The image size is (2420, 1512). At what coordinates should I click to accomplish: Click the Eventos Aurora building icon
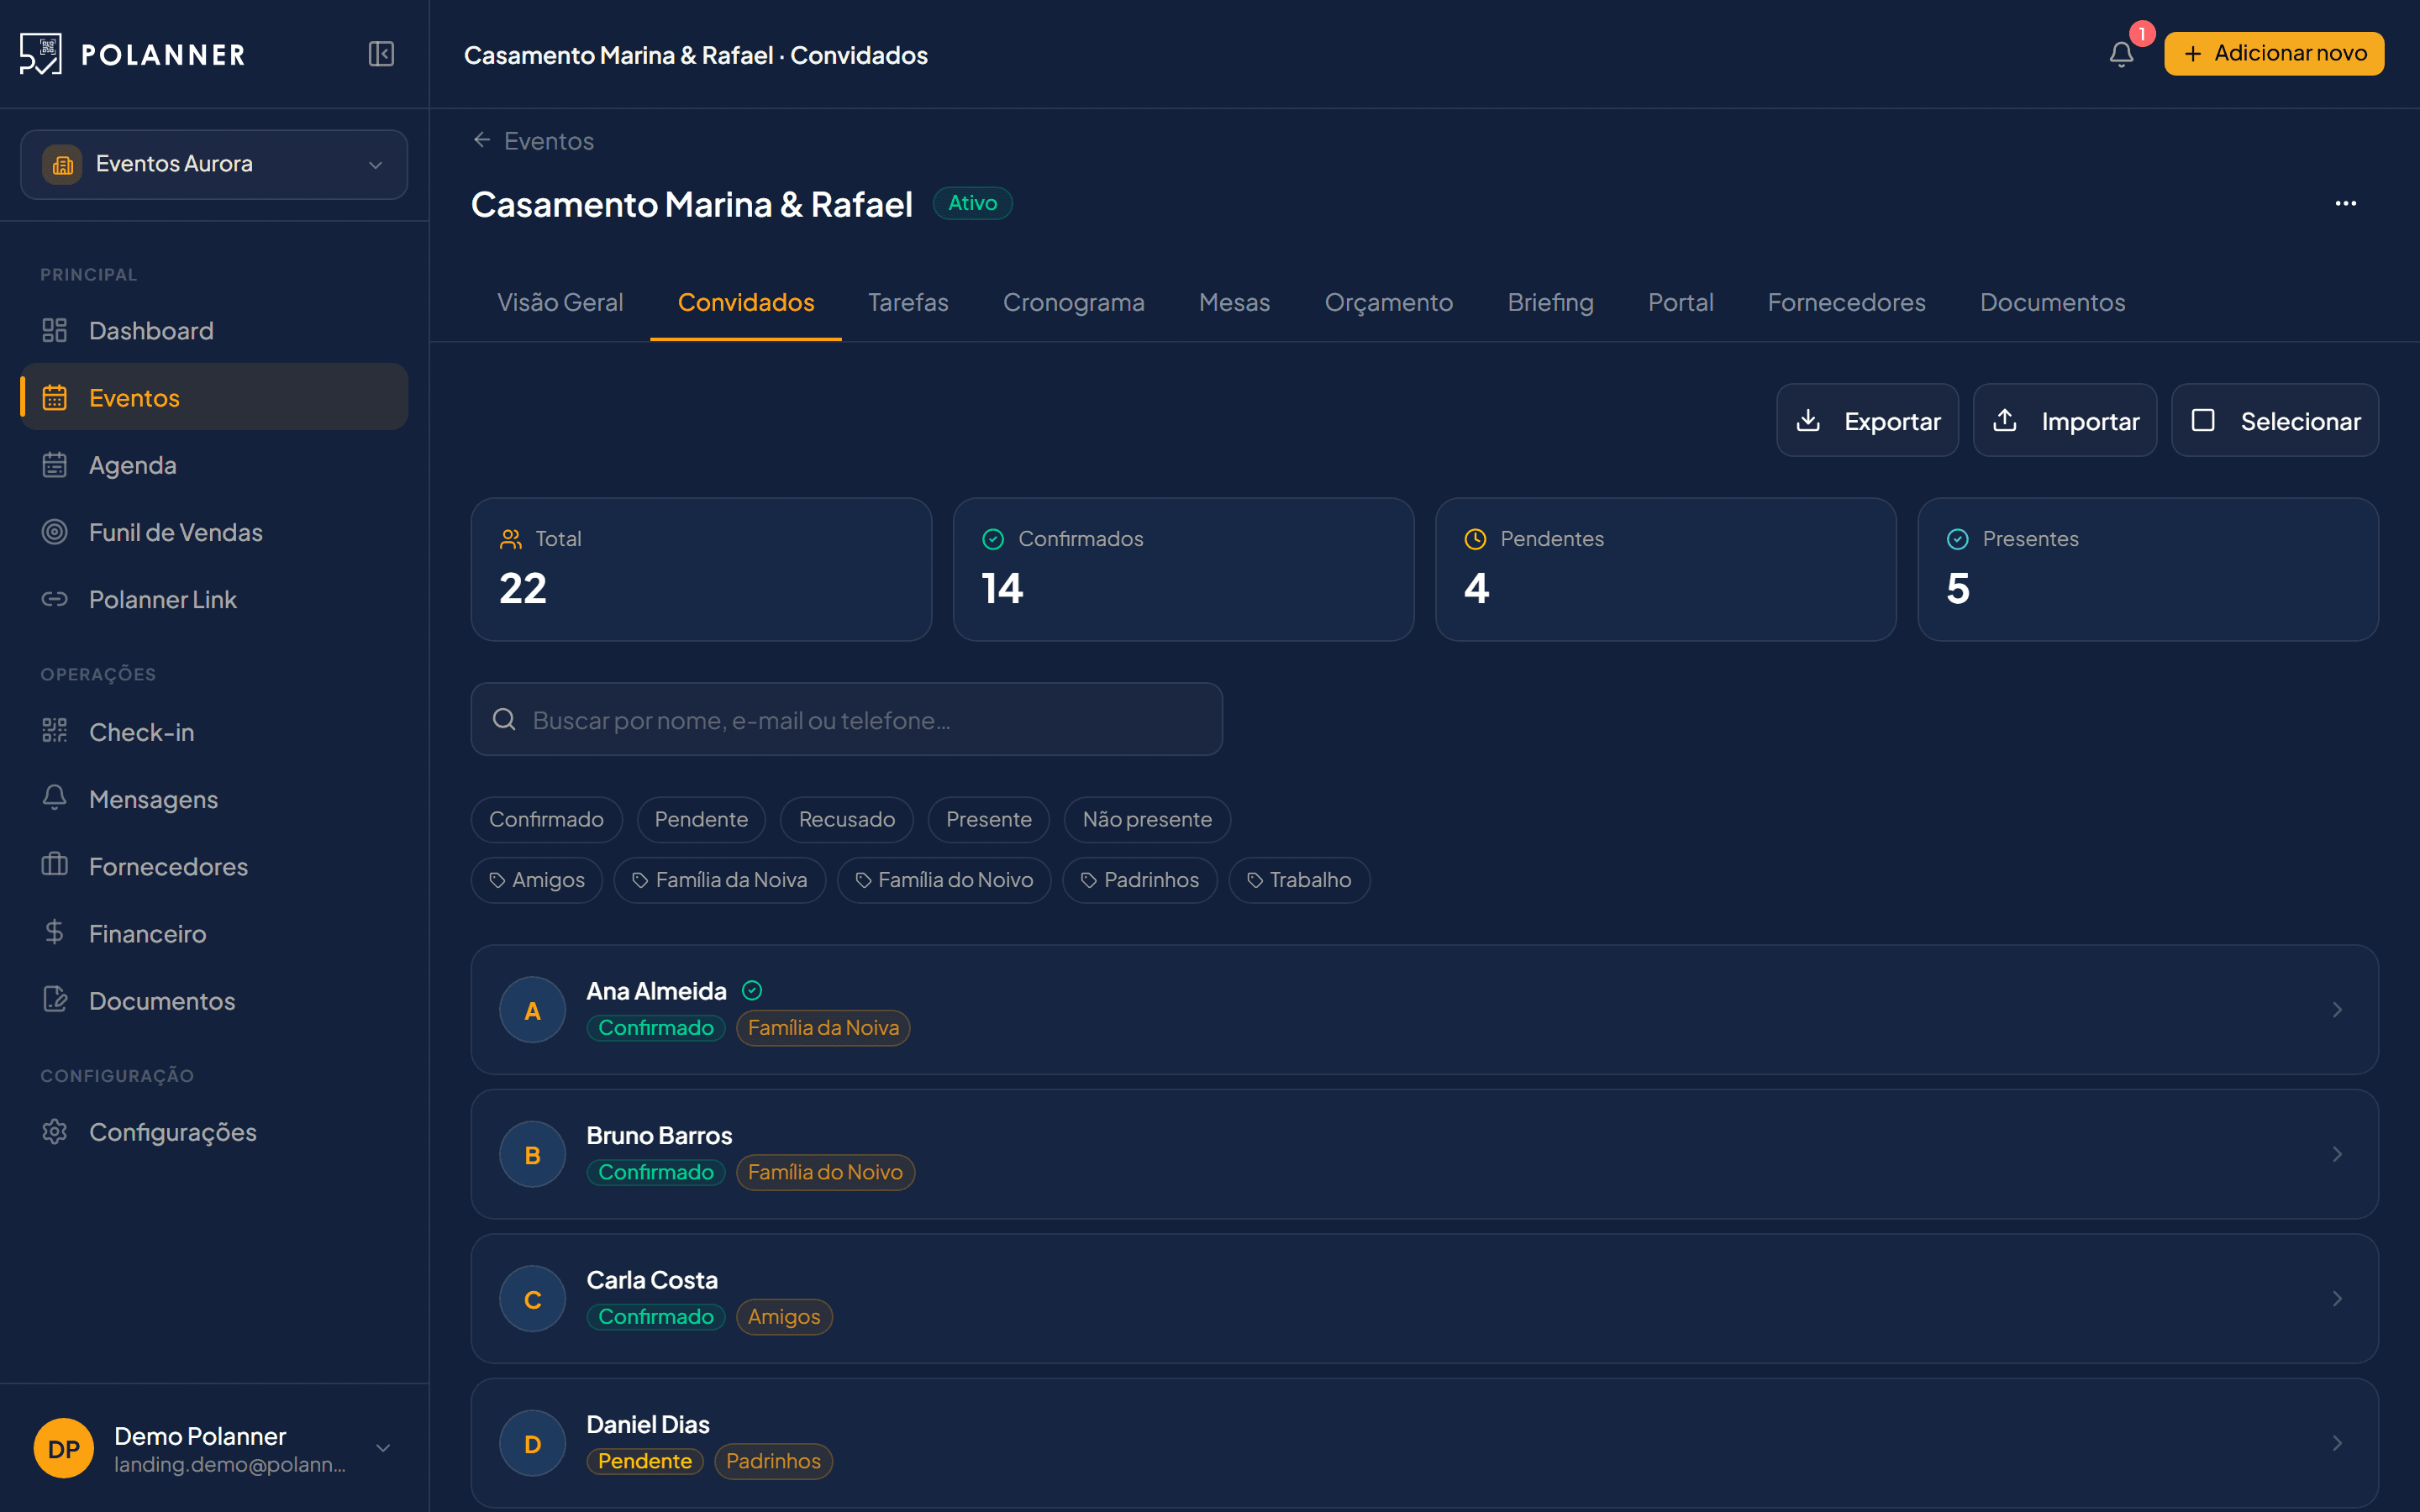point(63,164)
